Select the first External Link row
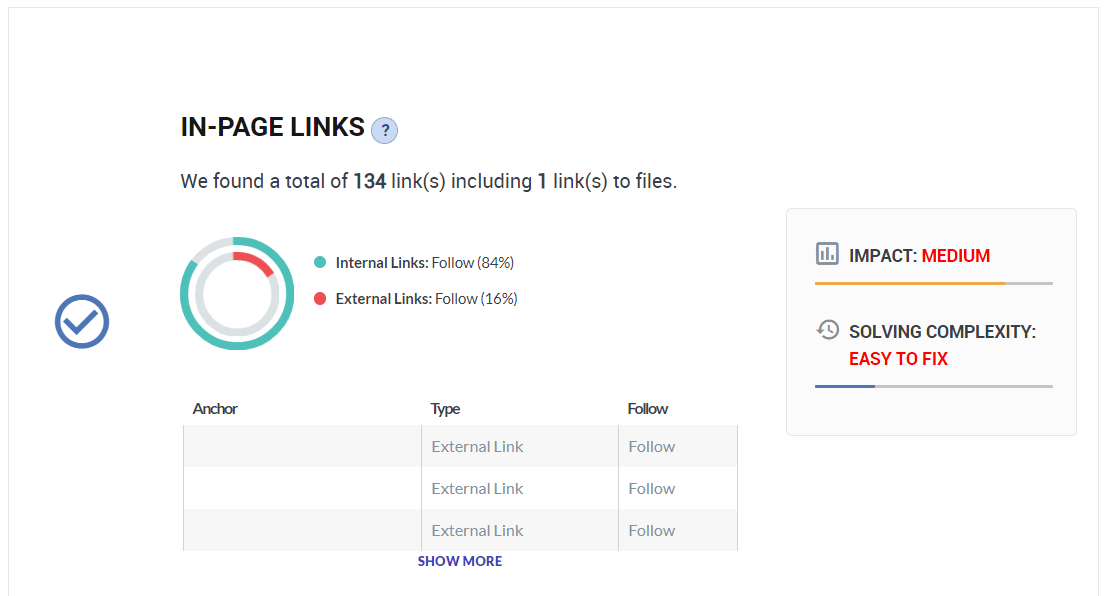This screenshot has height=596, width=1110. (x=477, y=447)
